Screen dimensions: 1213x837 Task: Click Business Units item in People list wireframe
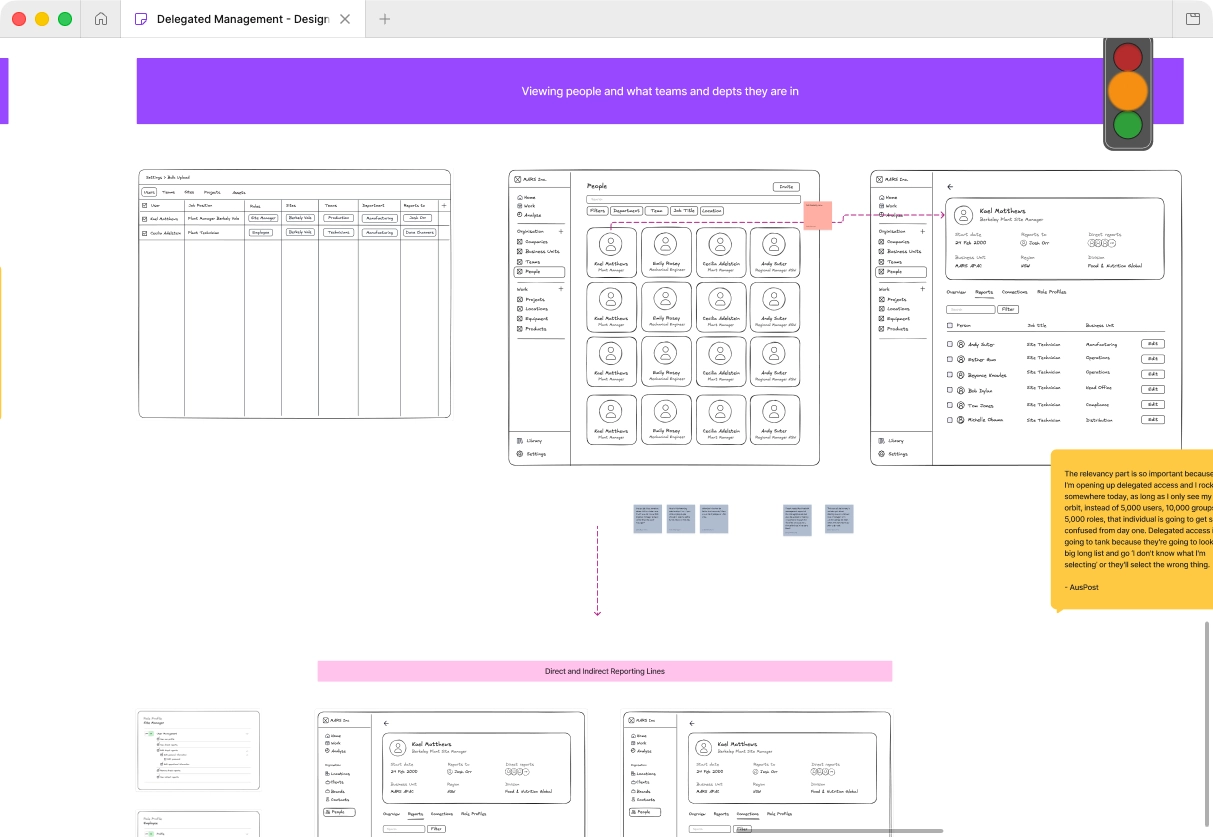point(538,251)
